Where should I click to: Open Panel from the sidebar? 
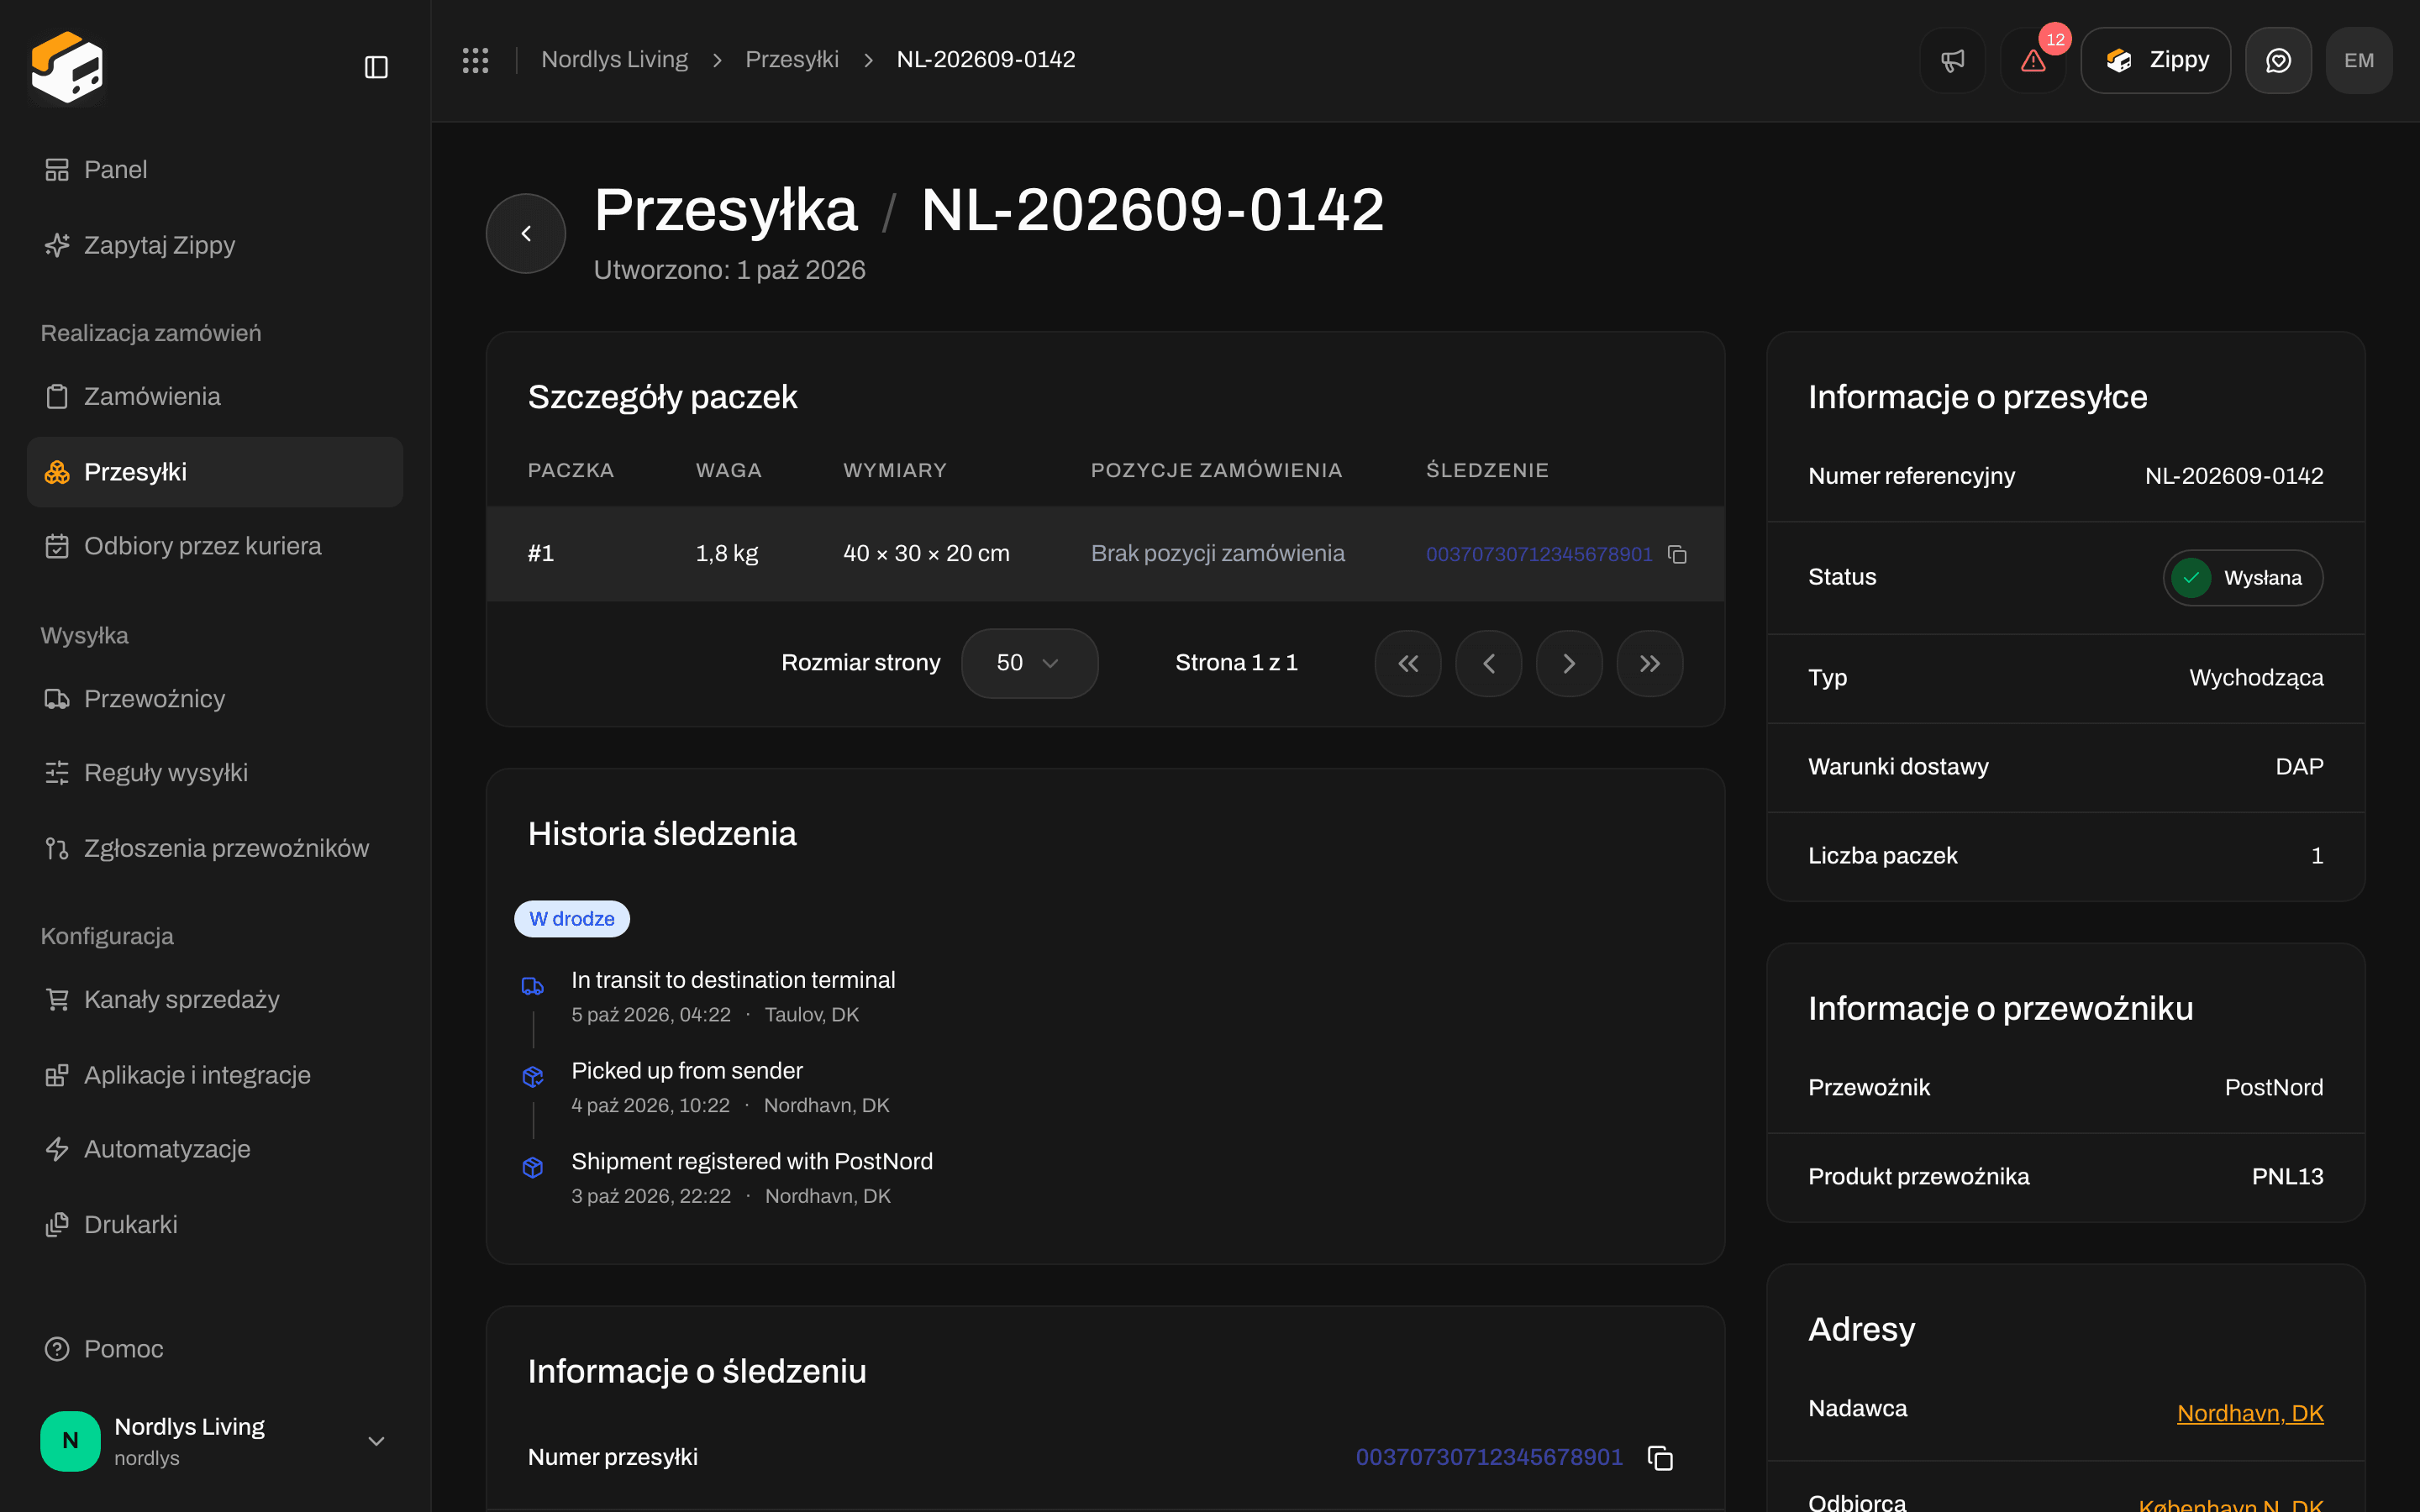tap(215, 170)
